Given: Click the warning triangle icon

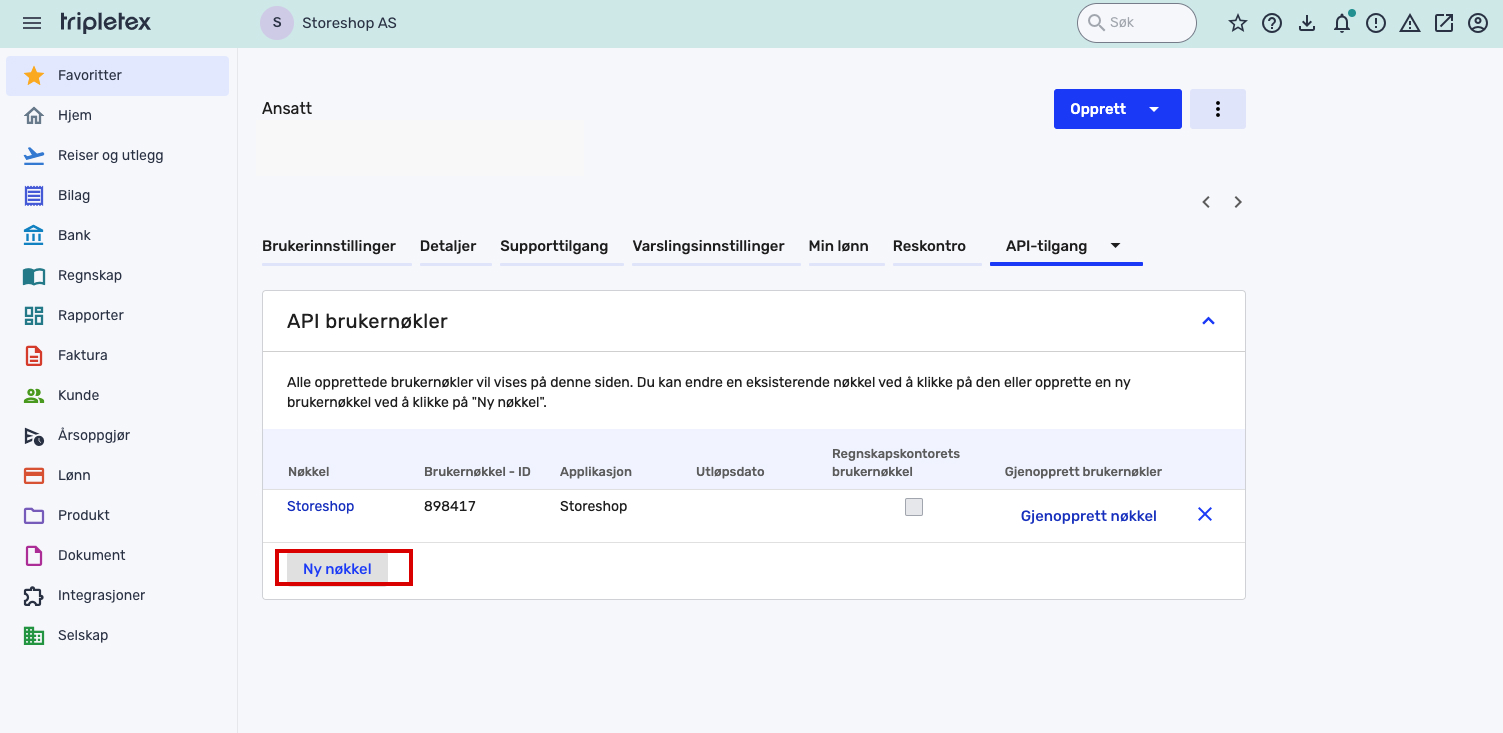Looking at the screenshot, I should click(x=1410, y=23).
